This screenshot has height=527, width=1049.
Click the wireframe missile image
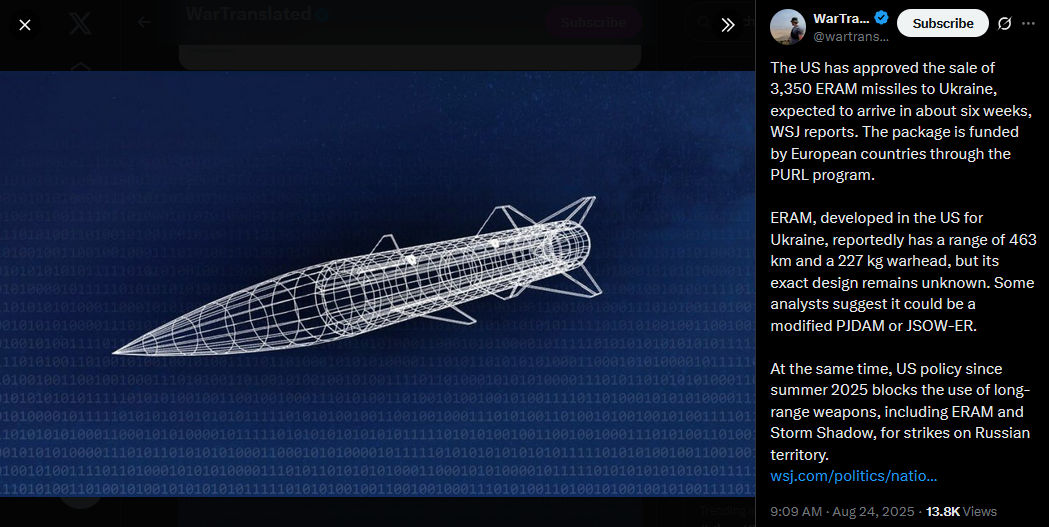[377, 284]
